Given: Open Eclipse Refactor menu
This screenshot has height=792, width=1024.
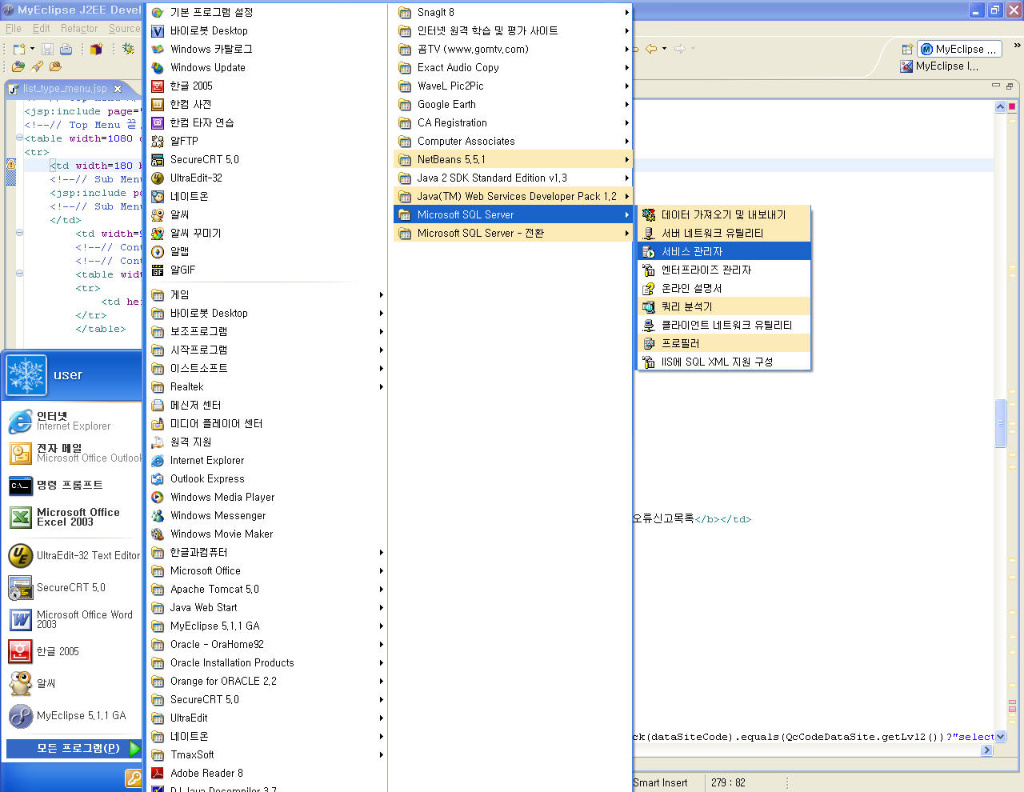Looking at the screenshot, I should [x=79, y=29].
